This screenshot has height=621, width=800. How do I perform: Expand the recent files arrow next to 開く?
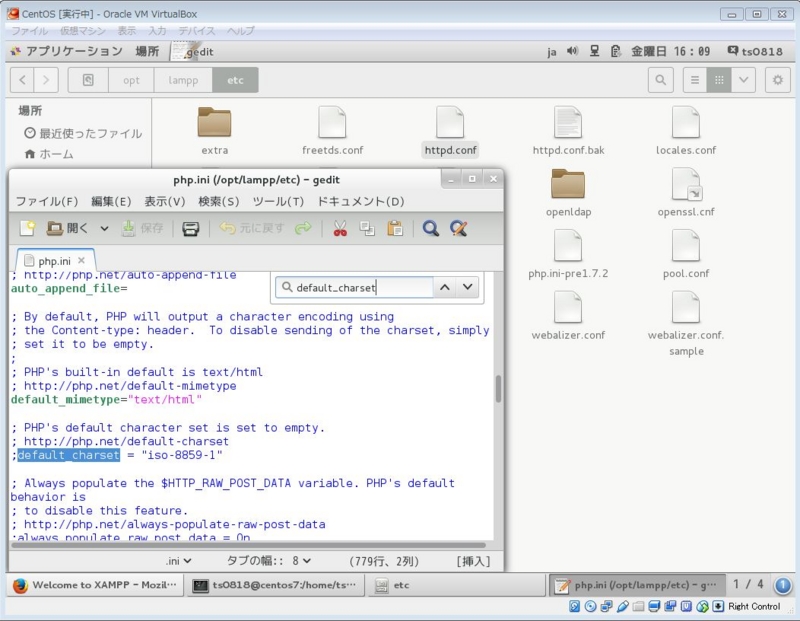[x=104, y=229]
